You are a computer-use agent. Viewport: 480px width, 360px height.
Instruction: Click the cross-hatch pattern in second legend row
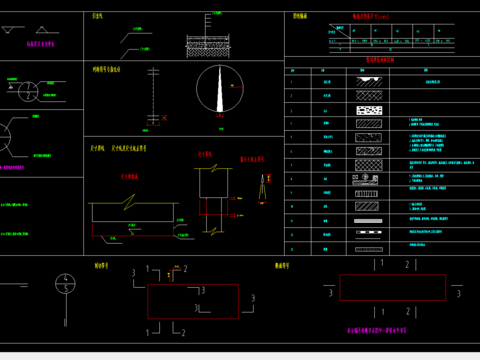(x=369, y=96)
